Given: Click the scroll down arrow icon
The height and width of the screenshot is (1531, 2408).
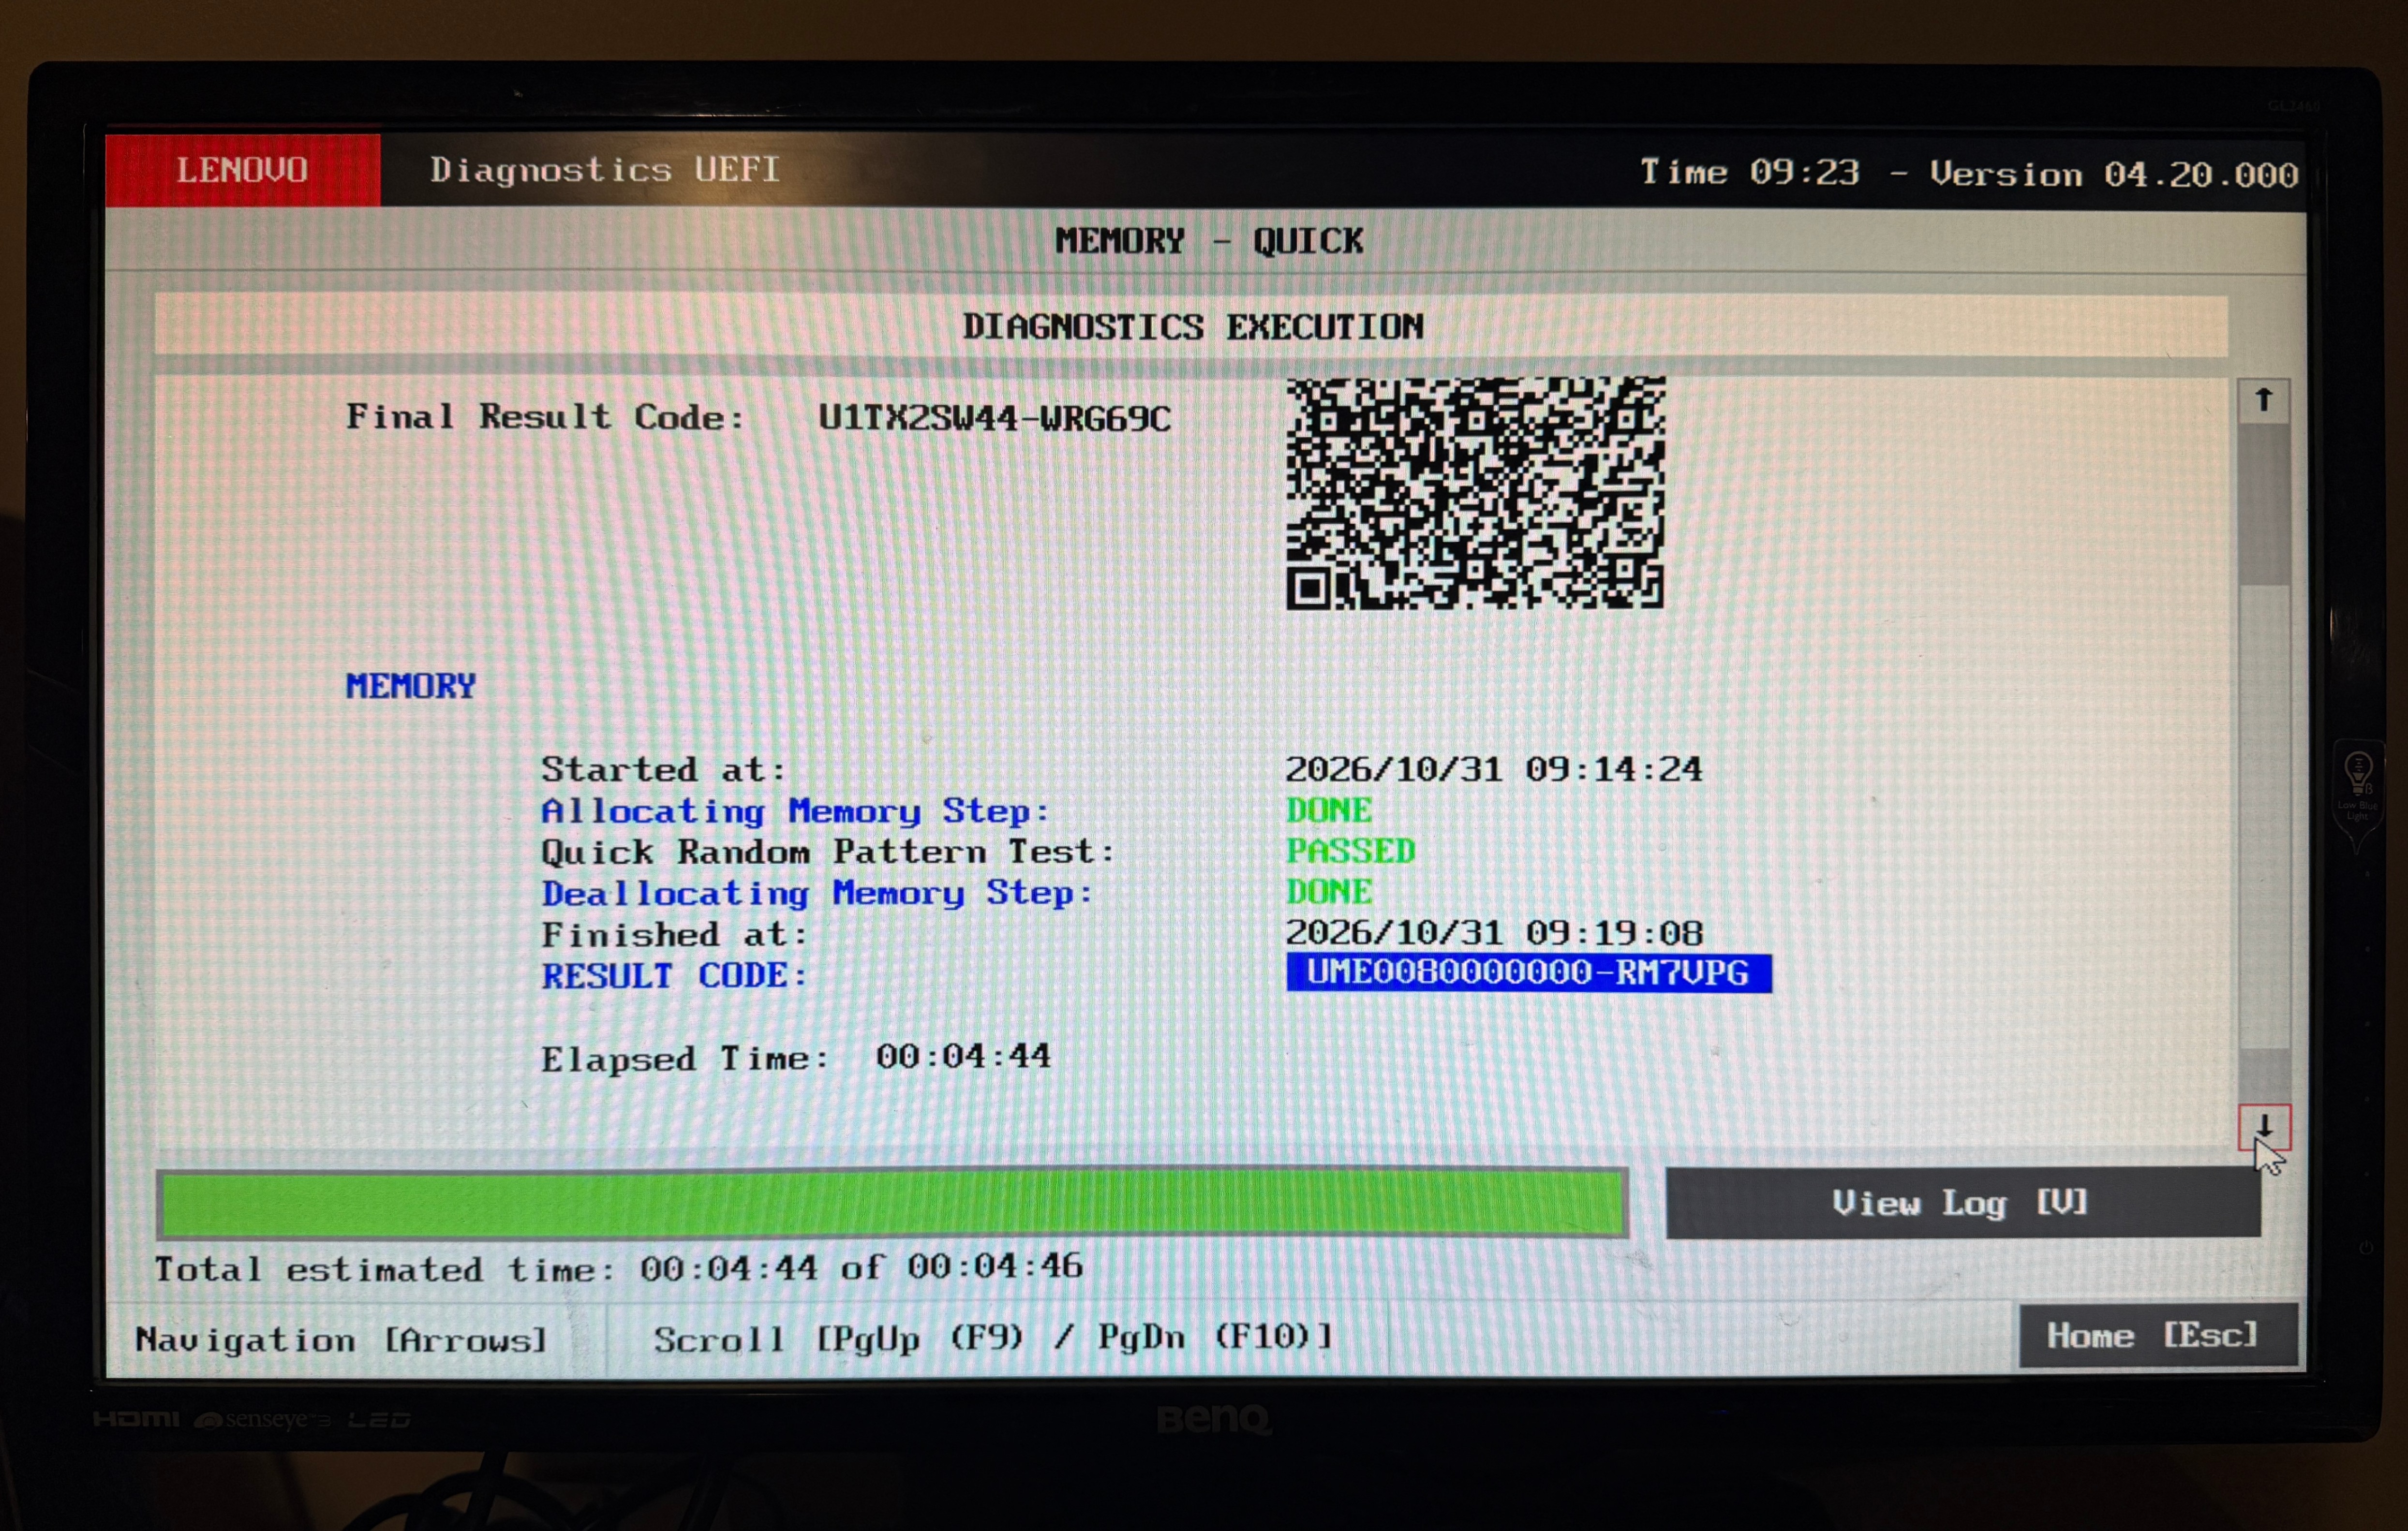Looking at the screenshot, I should (2264, 1128).
